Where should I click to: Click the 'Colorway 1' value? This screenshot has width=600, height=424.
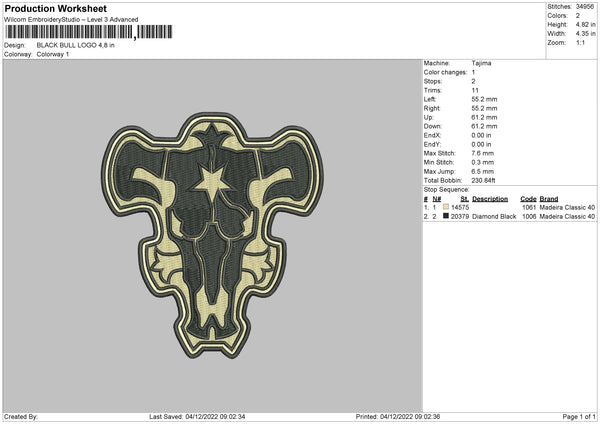[x=53, y=54]
